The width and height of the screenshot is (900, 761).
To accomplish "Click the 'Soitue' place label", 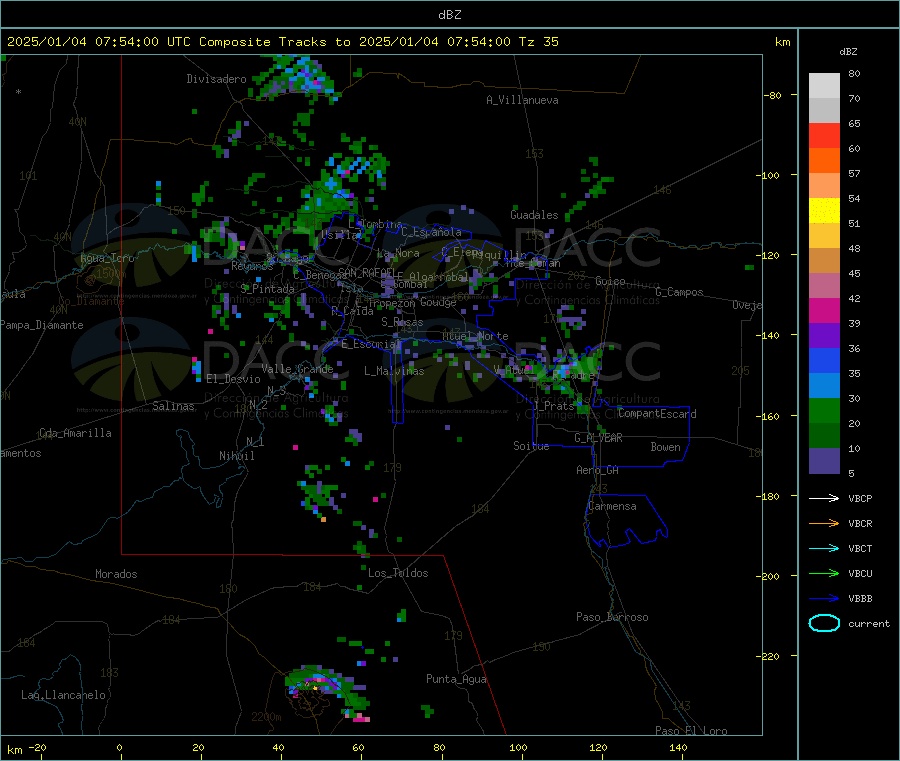I will coord(531,446).
